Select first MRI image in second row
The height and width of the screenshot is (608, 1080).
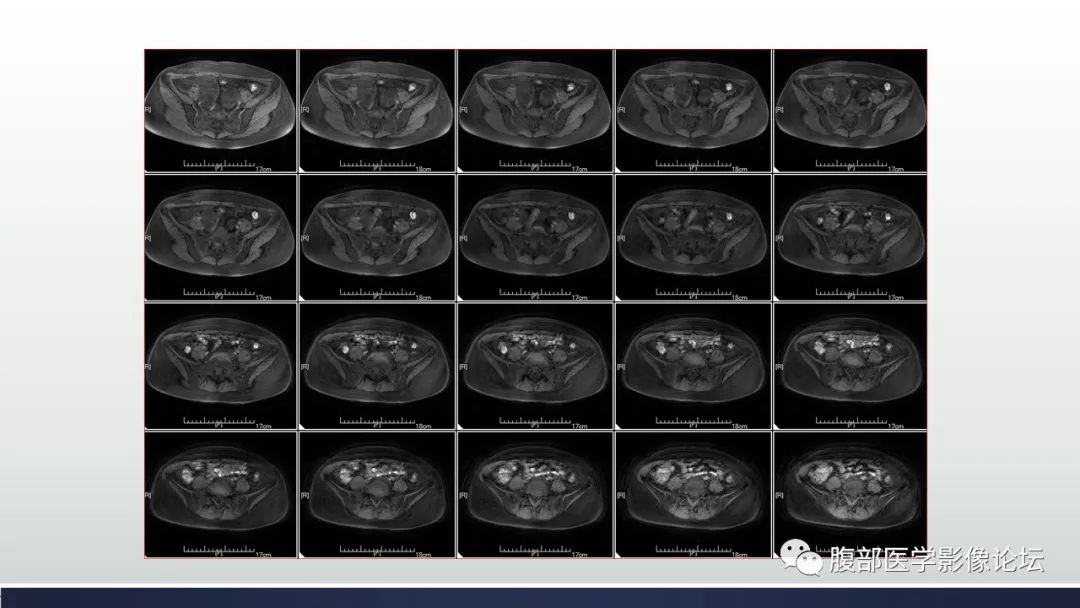pyautogui.click(x=221, y=238)
